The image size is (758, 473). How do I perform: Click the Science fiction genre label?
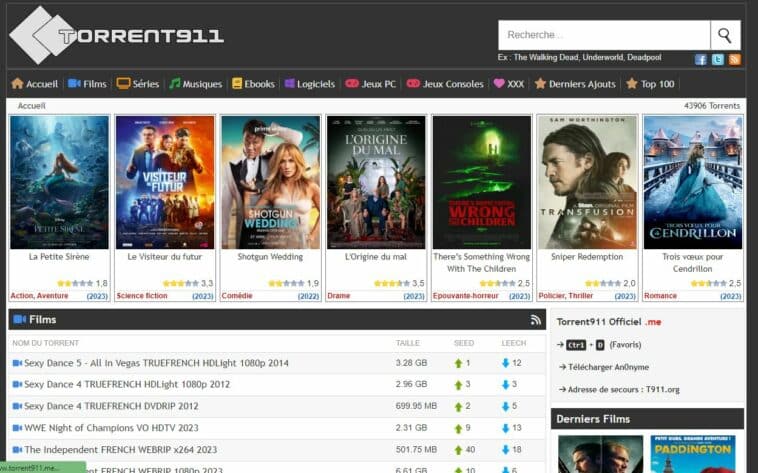coord(142,296)
